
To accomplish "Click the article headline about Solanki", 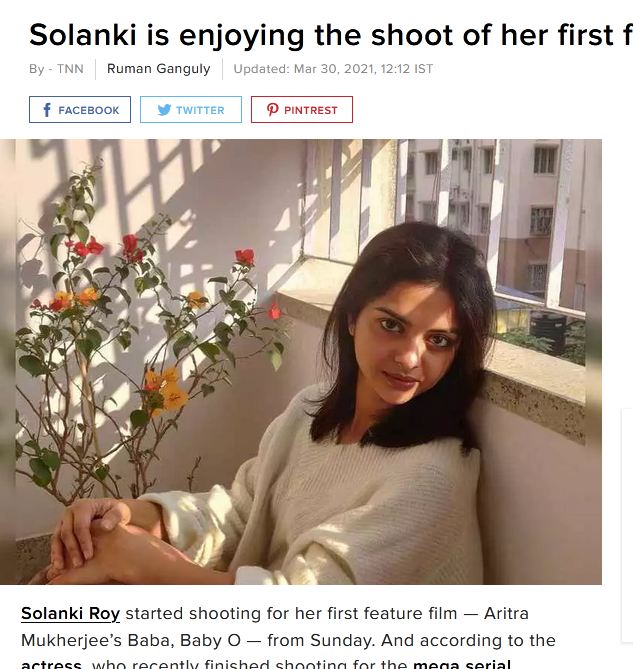I will point(331,35).
